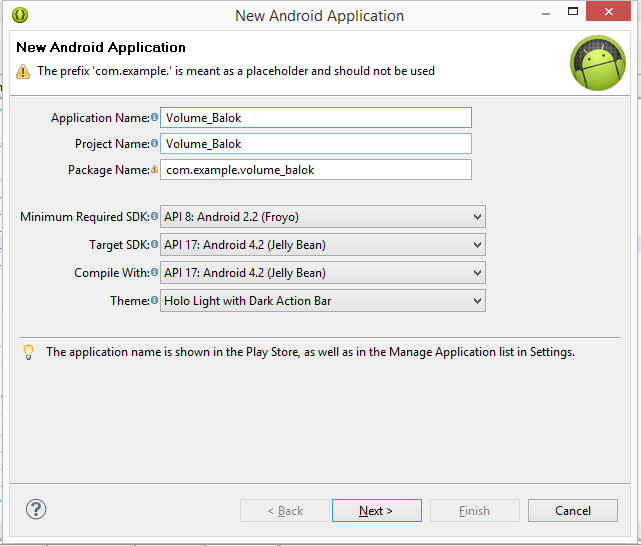
Task: Click the info icon beside Compile With
Action: [x=154, y=272]
